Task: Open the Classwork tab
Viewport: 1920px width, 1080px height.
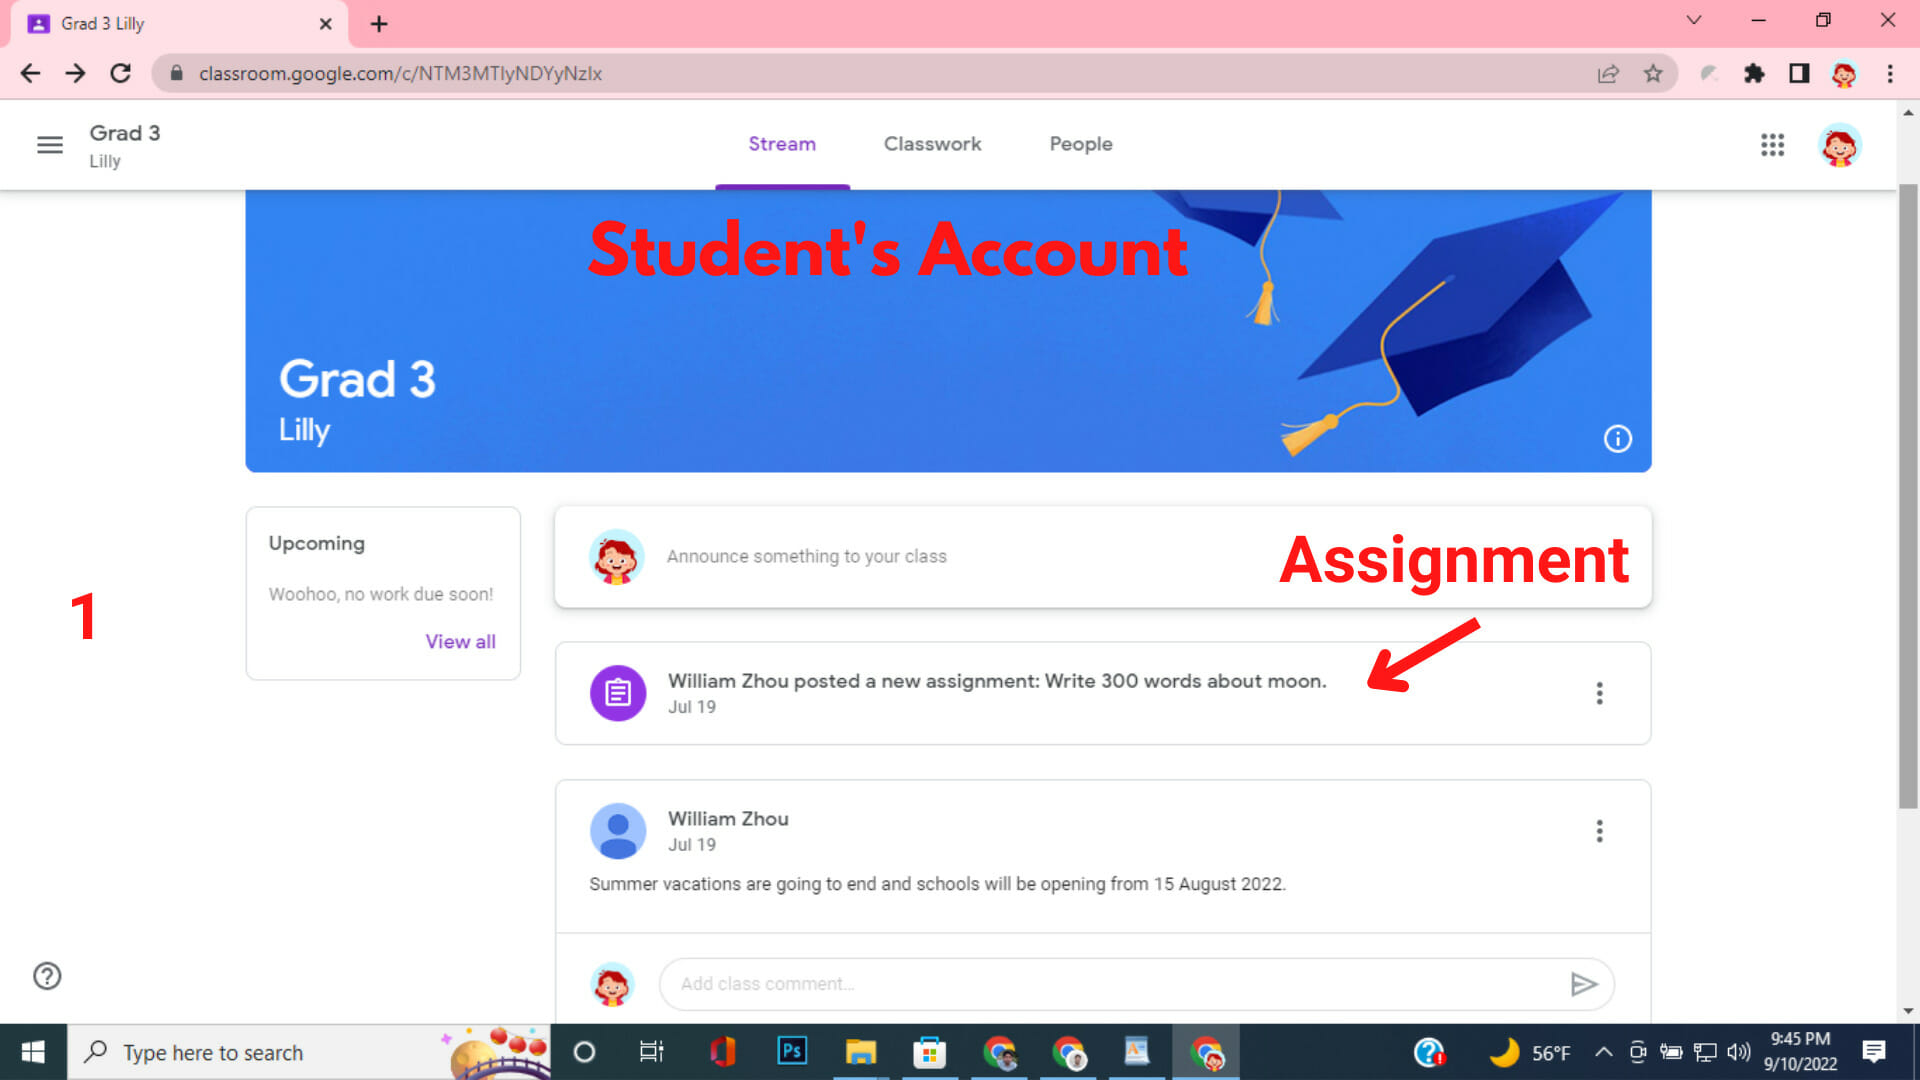Action: click(932, 144)
